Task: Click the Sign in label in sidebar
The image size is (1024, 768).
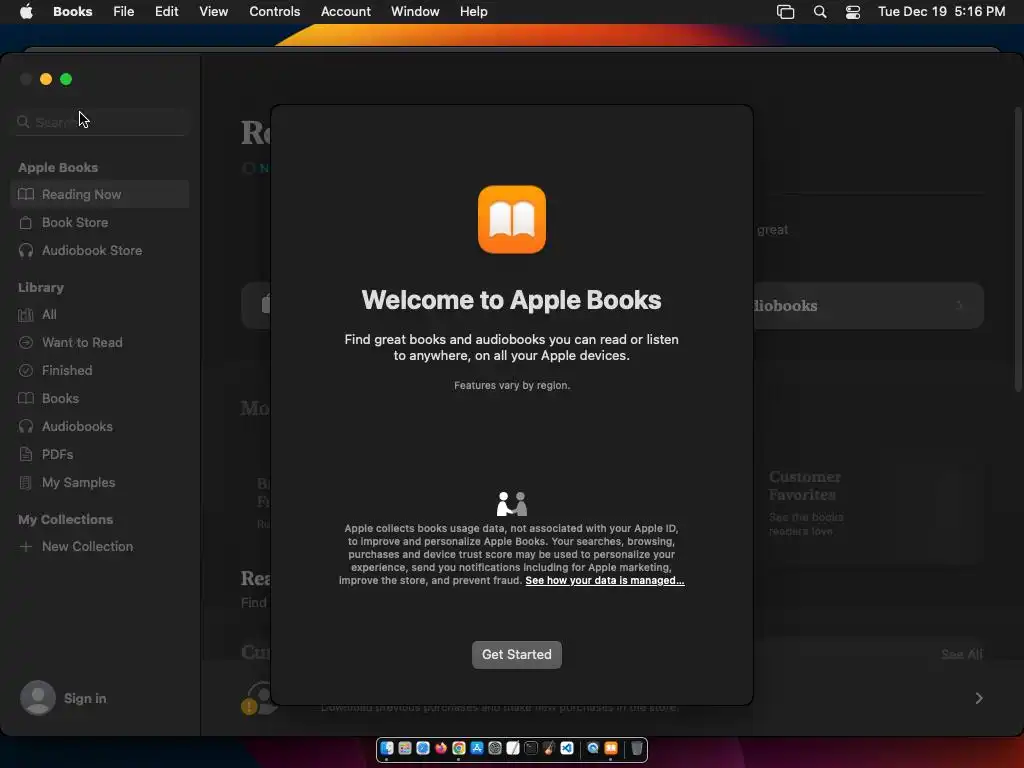Action: pos(85,698)
